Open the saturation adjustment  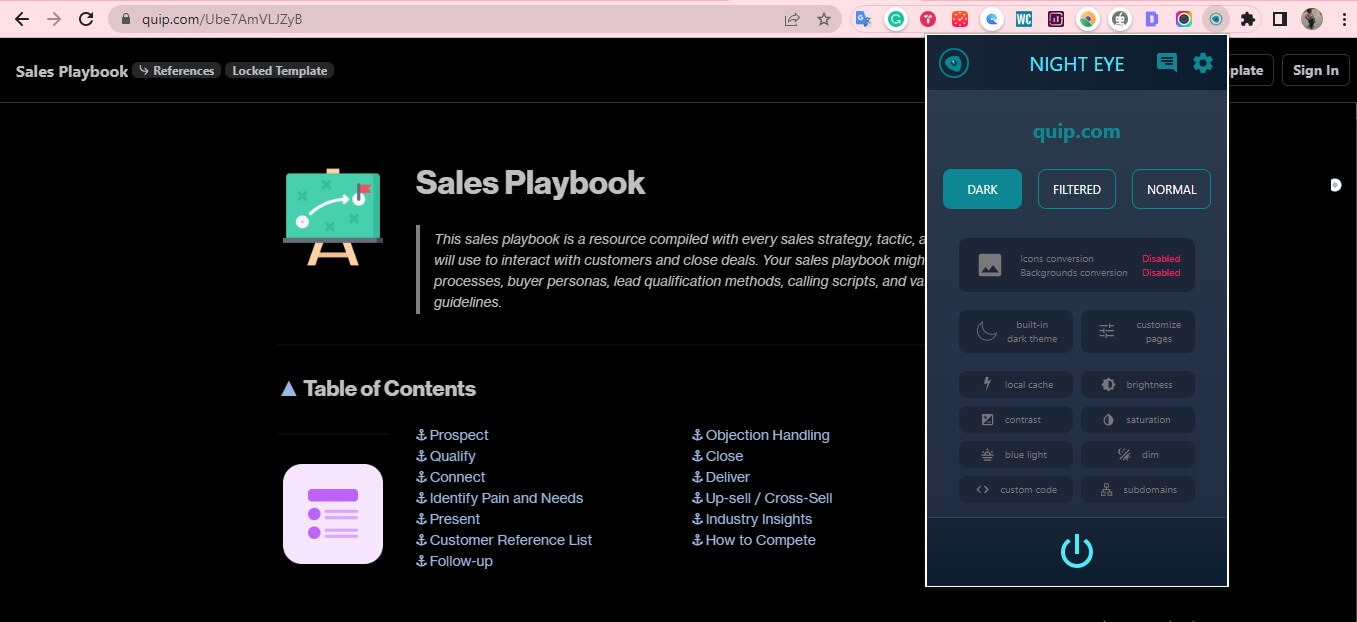tap(1138, 419)
